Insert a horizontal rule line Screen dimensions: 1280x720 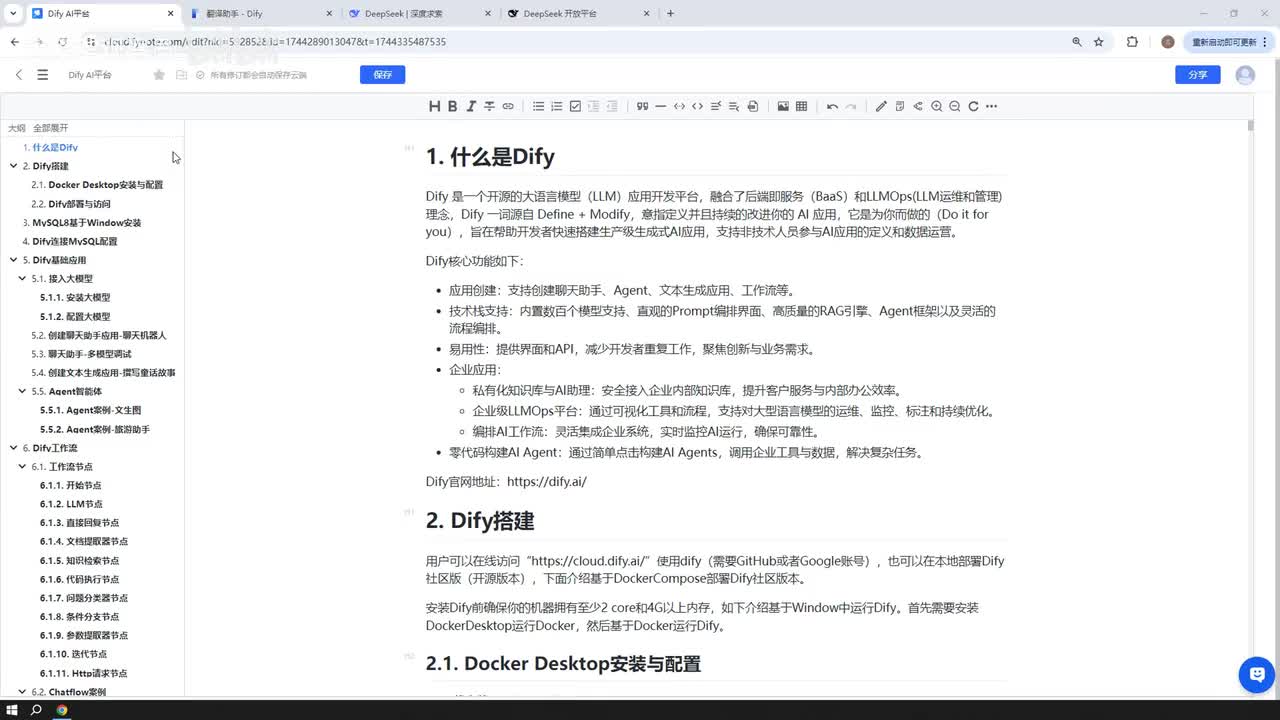click(661, 106)
